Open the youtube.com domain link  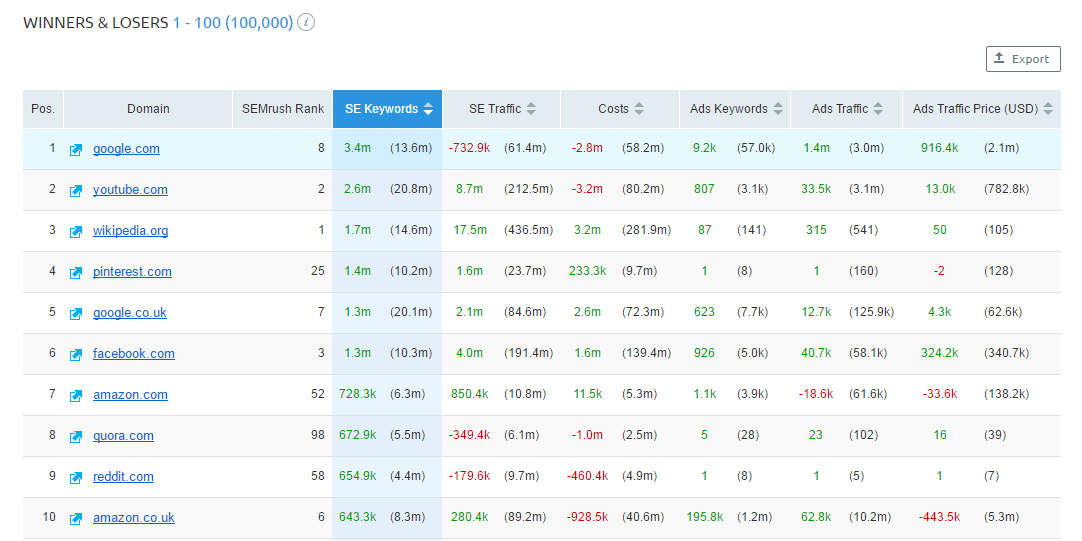[x=130, y=190]
